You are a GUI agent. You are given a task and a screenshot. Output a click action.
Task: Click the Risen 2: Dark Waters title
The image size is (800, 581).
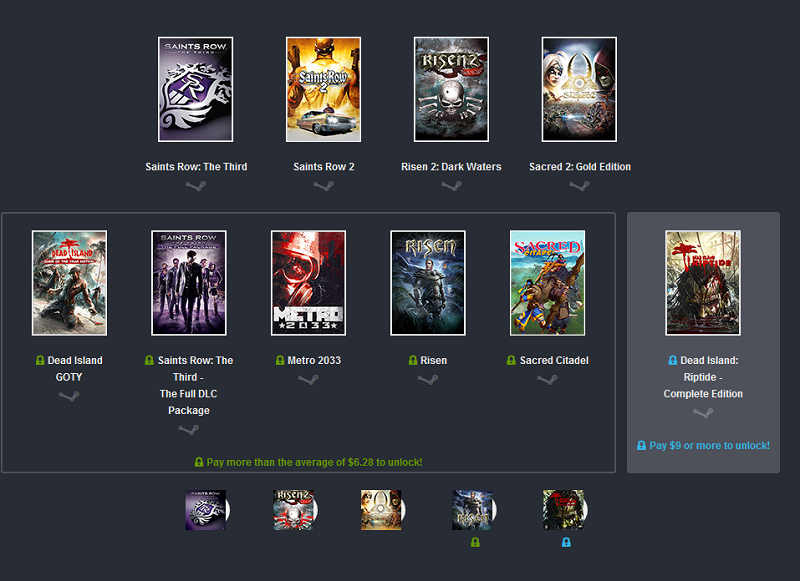click(451, 167)
